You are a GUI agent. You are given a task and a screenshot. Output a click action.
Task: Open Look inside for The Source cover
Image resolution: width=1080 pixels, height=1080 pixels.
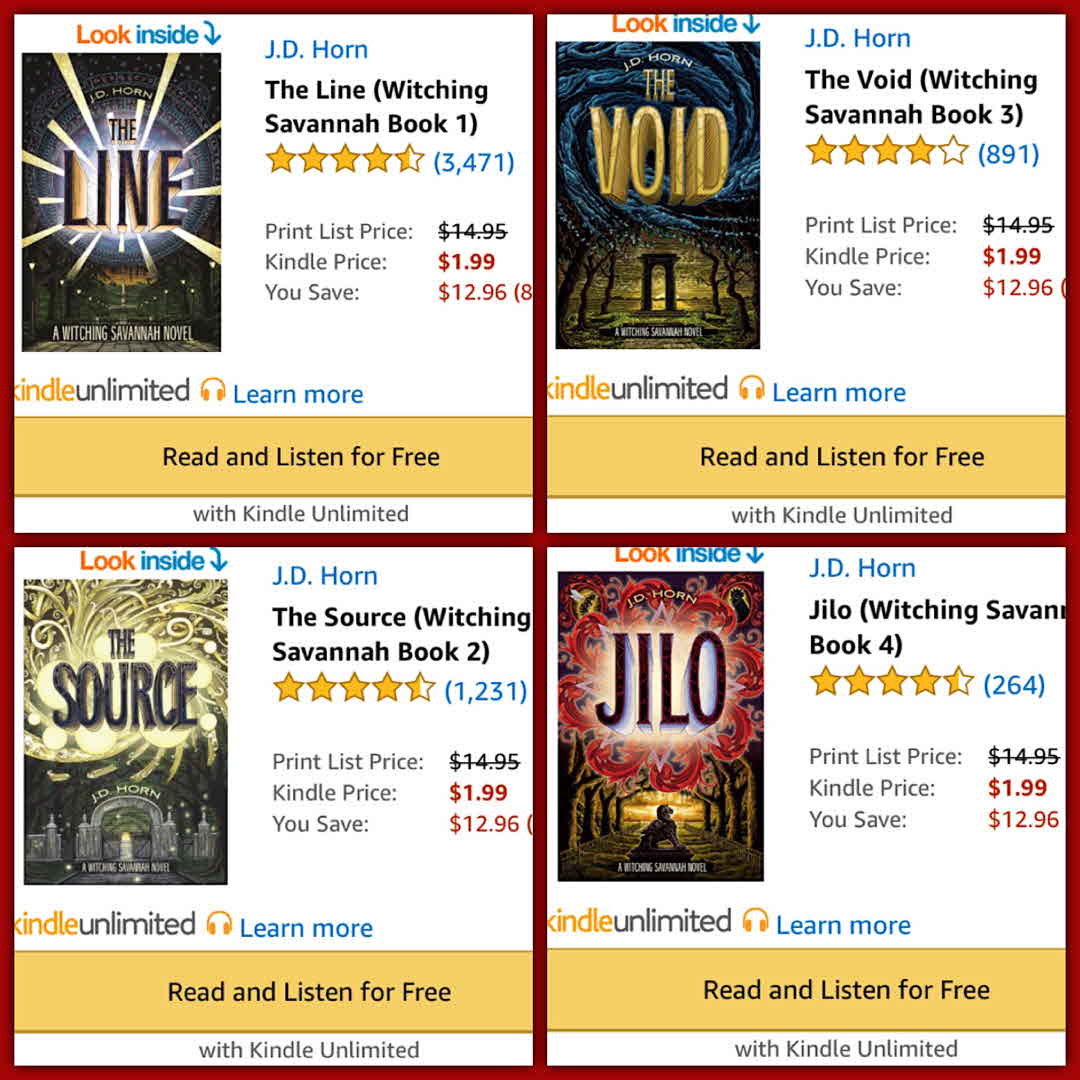(153, 561)
